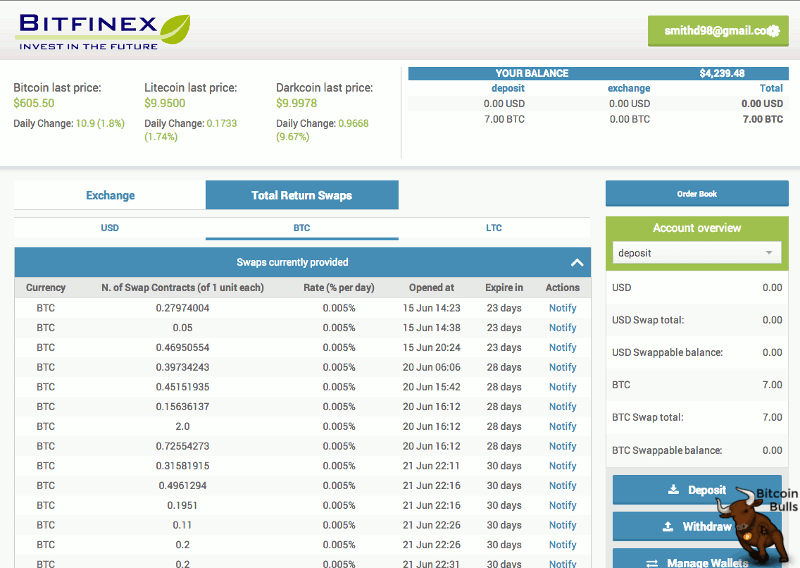Click Notify for the 0.1951 swap
This screenshot has height=568, width=800.
[562, 505]
